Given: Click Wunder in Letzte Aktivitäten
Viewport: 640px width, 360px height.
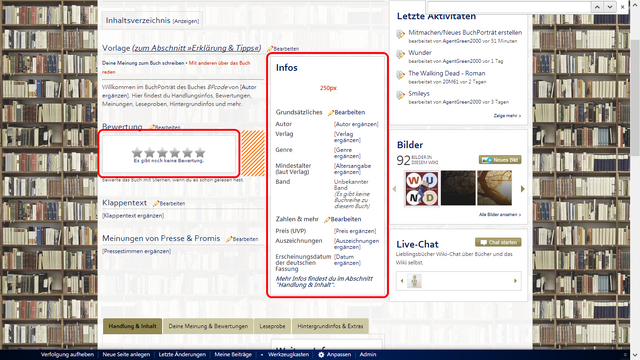Looking at the screenshot, I should point(420,53).
